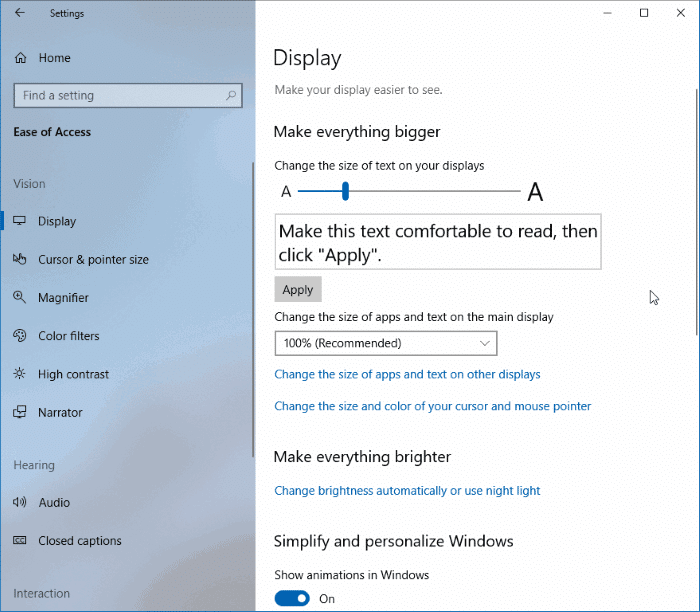Select Display label in the Vision section
The image size is (700, 612).
[57, 221]
